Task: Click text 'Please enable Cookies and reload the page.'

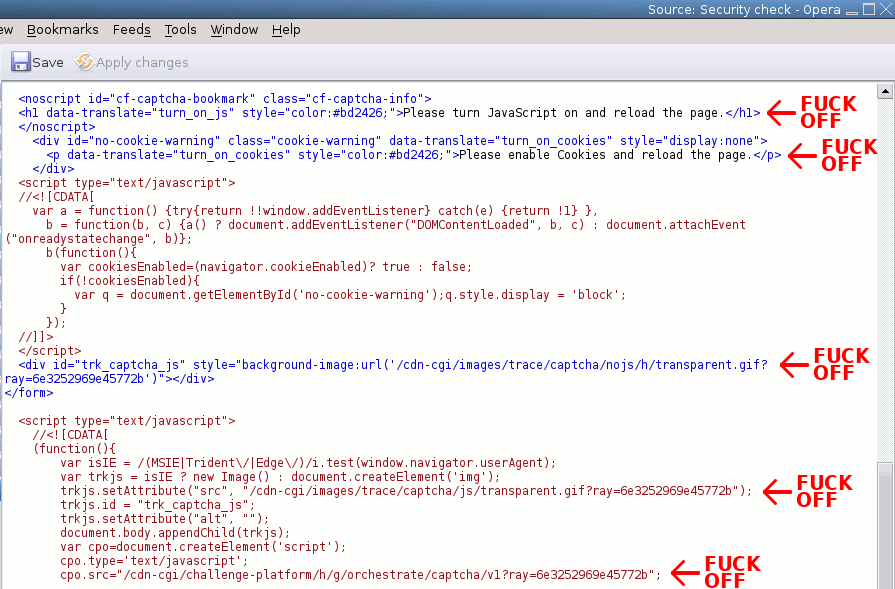Action: click(606, 155)
